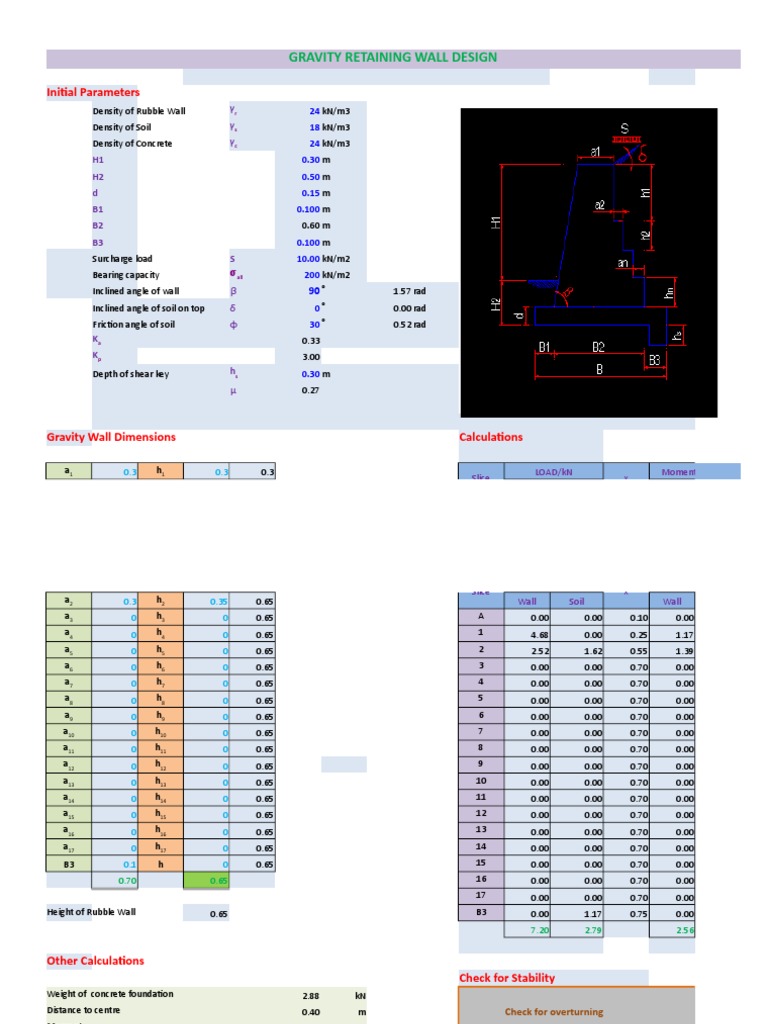The image size is (768, 1024).
Task: Click the 'Friction angle of soil' label
Action: point(133,325)
